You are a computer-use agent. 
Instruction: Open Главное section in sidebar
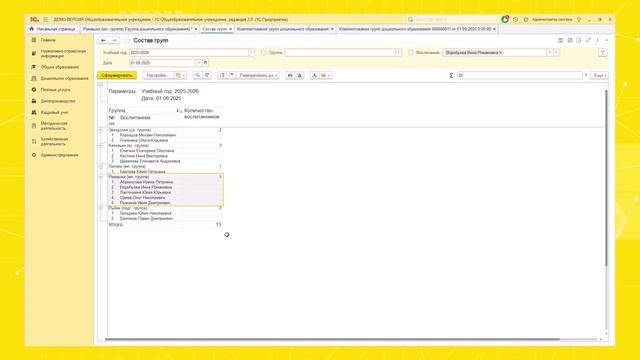point(48,40)
